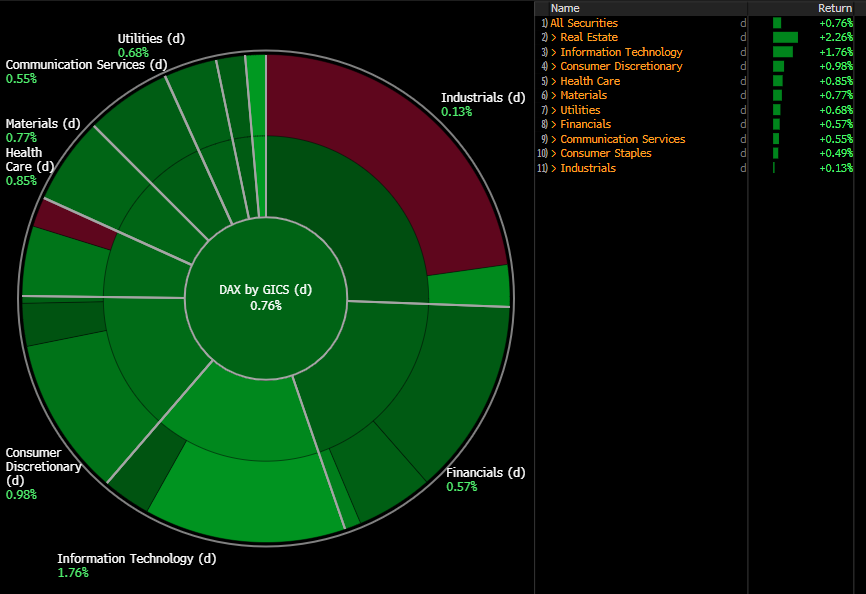Click the +2.26% return value
This screenshot has width=866, height=594.
(x=836, y=38)
